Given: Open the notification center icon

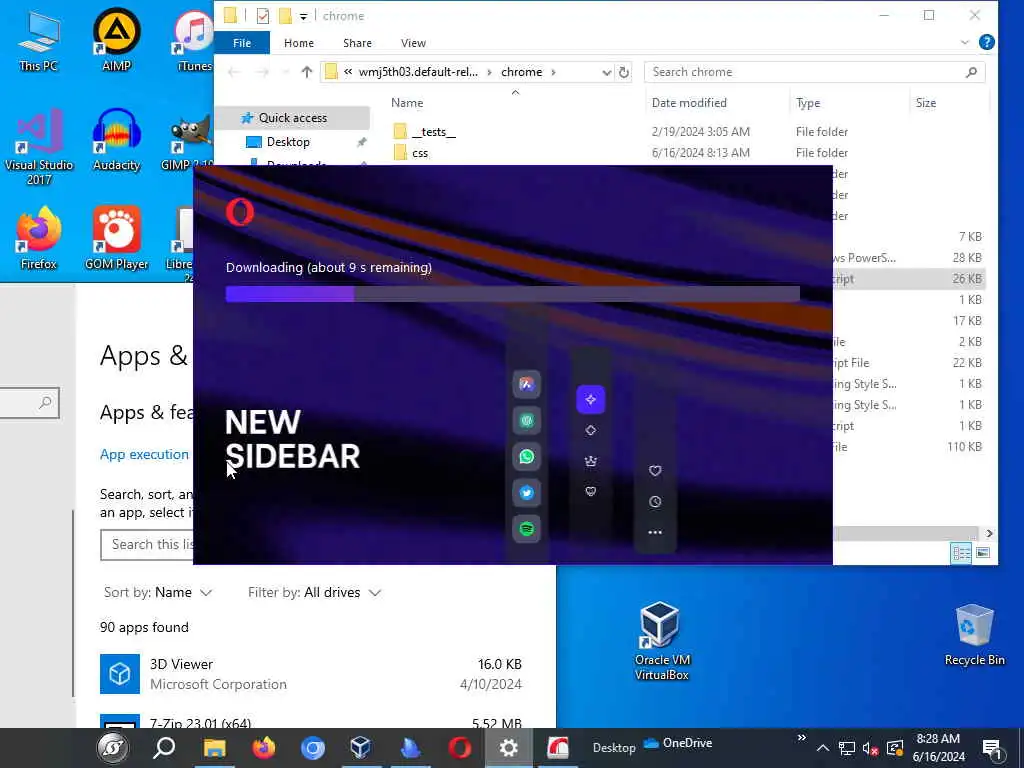Looking at the screenshot, I should pos(993,749).
